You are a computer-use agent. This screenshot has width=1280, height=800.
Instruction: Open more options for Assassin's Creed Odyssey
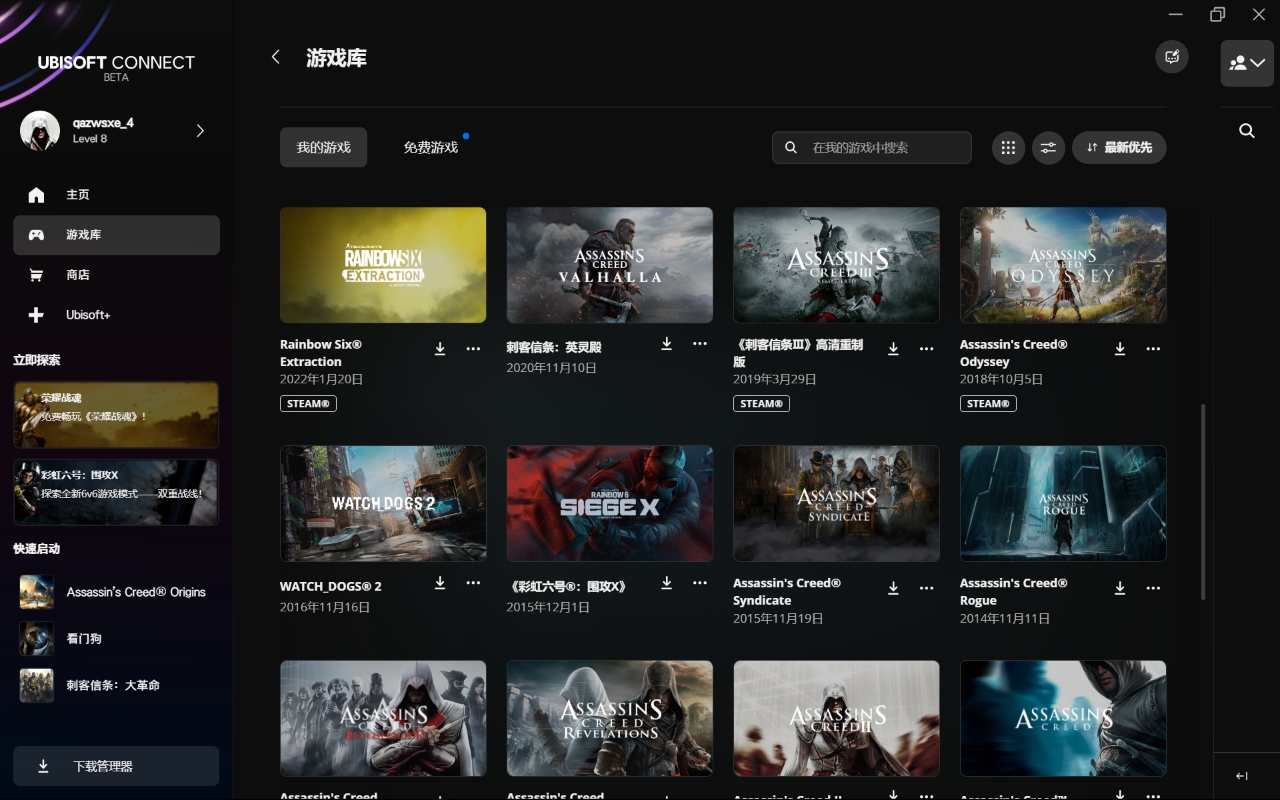click(1153, 349)
